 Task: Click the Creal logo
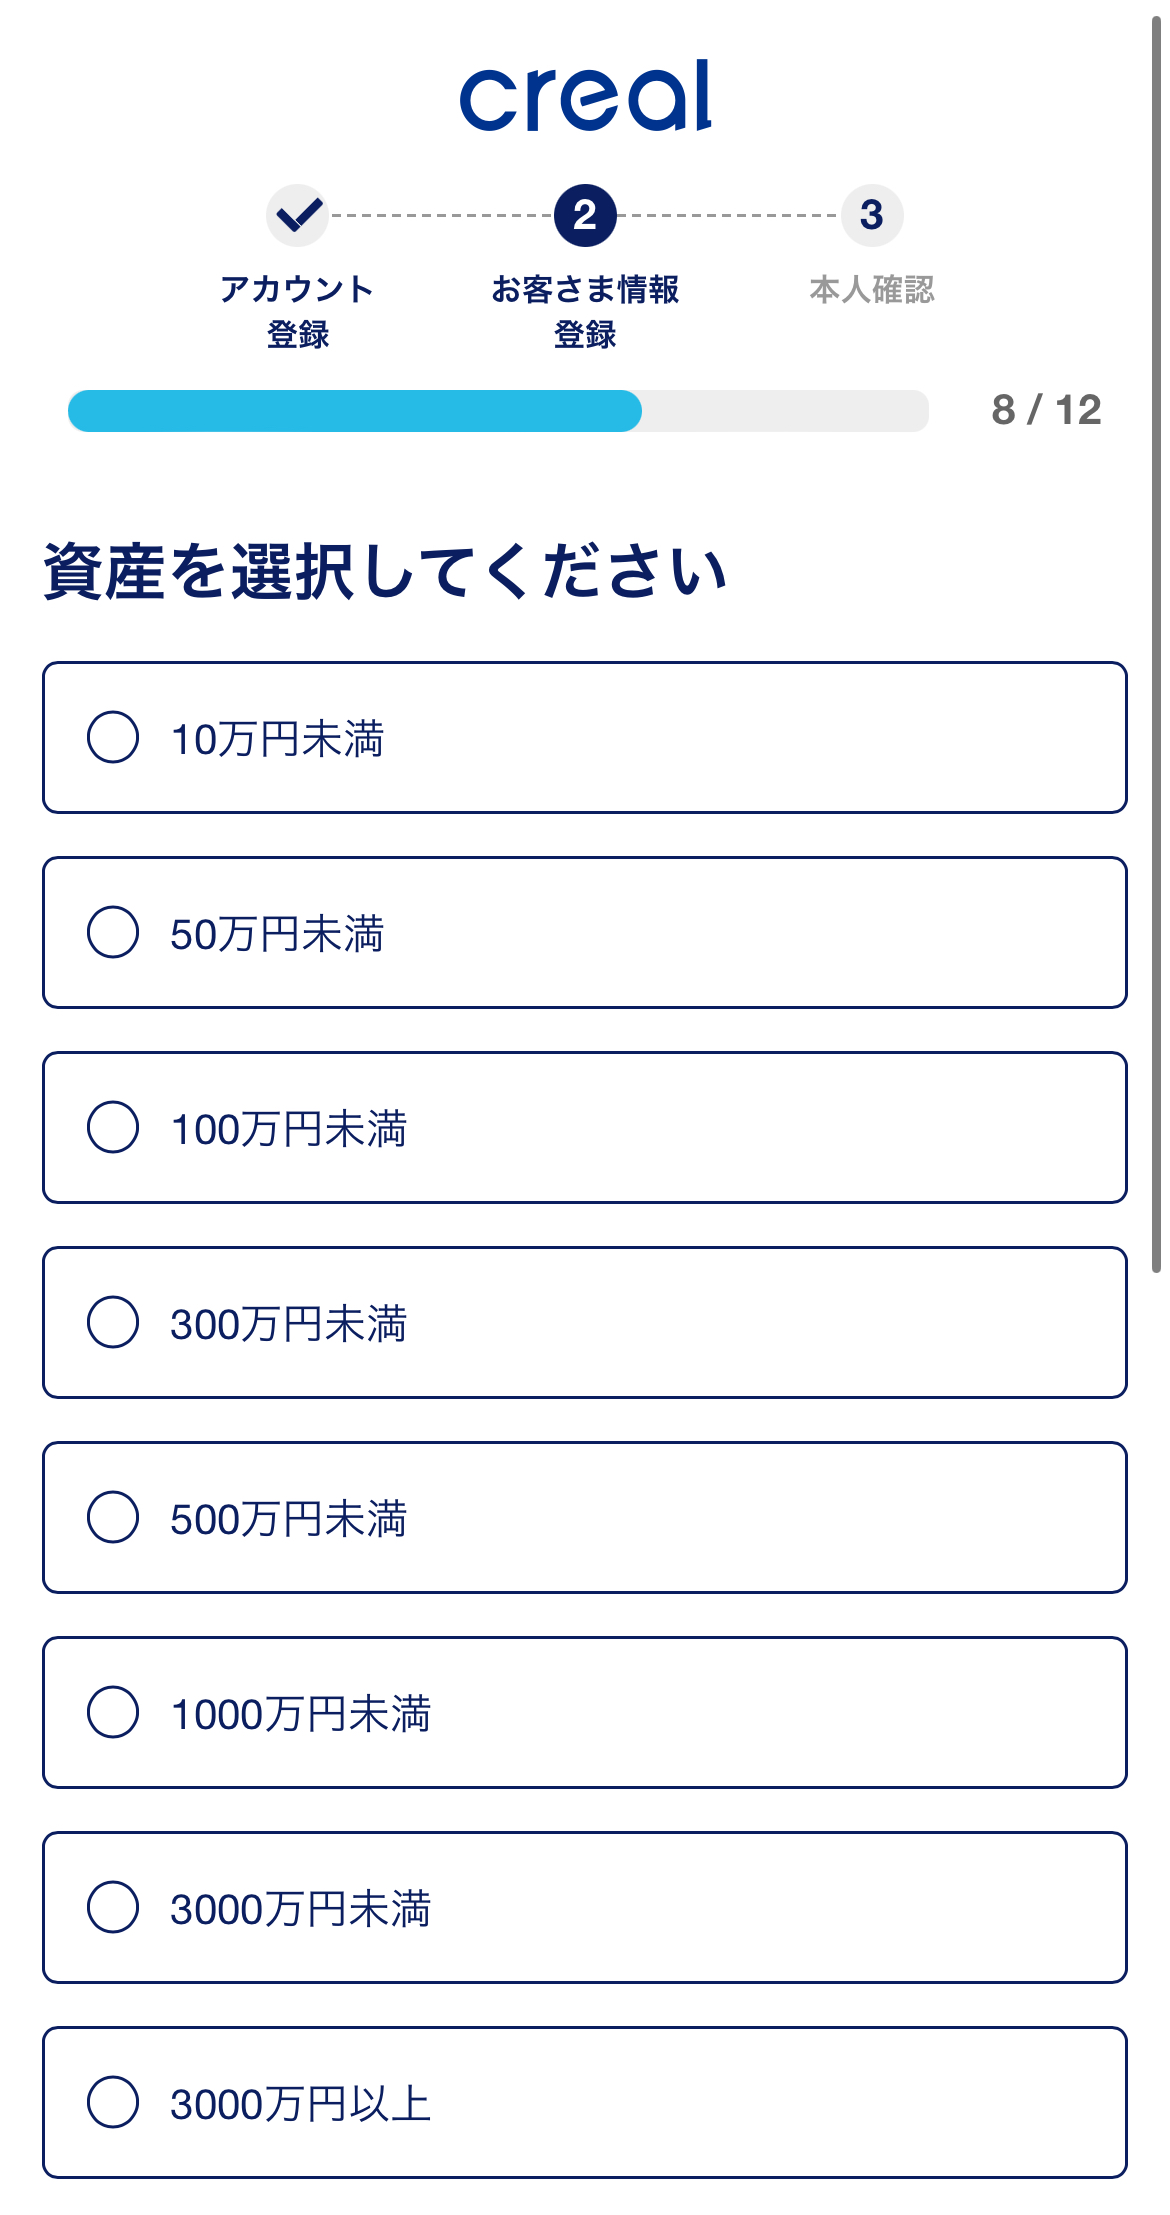[x=585, y=96]
